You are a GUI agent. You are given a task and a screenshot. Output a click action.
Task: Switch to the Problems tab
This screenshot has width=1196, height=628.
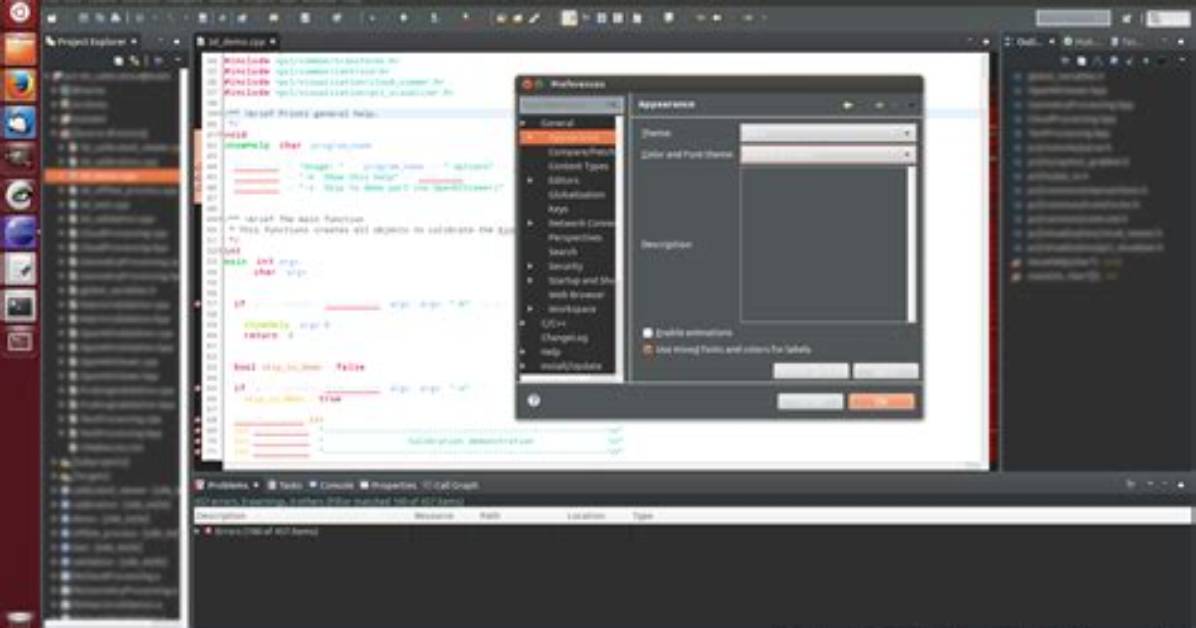(x=227, y=485)
